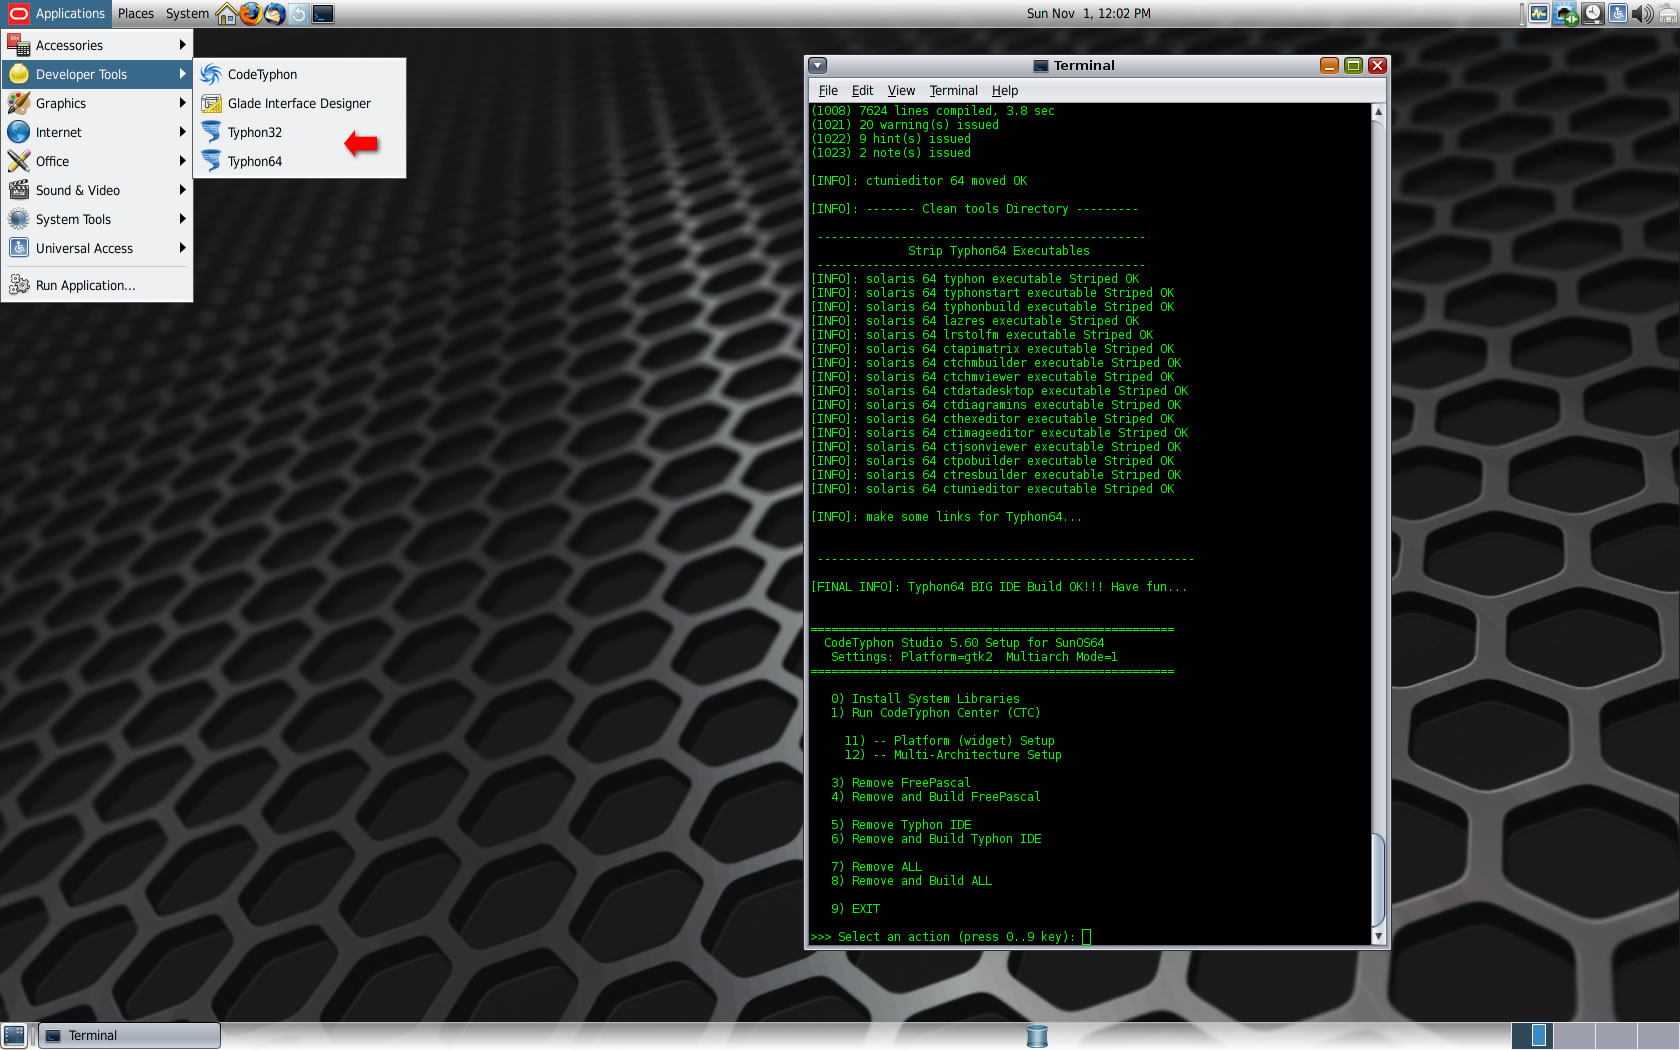Screen dimensions: 1680x1050
Task: Maximize the Terminal window
Action: 1353,65
